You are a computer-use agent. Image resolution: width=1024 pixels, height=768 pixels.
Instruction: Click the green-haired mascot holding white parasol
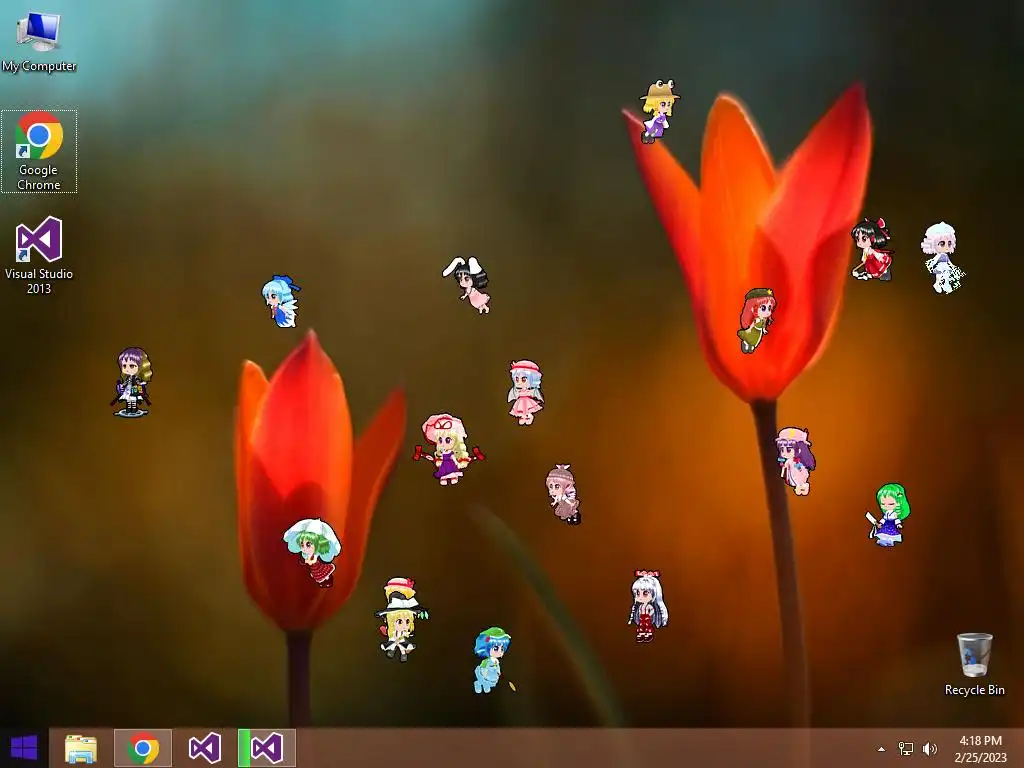(313, 551)
